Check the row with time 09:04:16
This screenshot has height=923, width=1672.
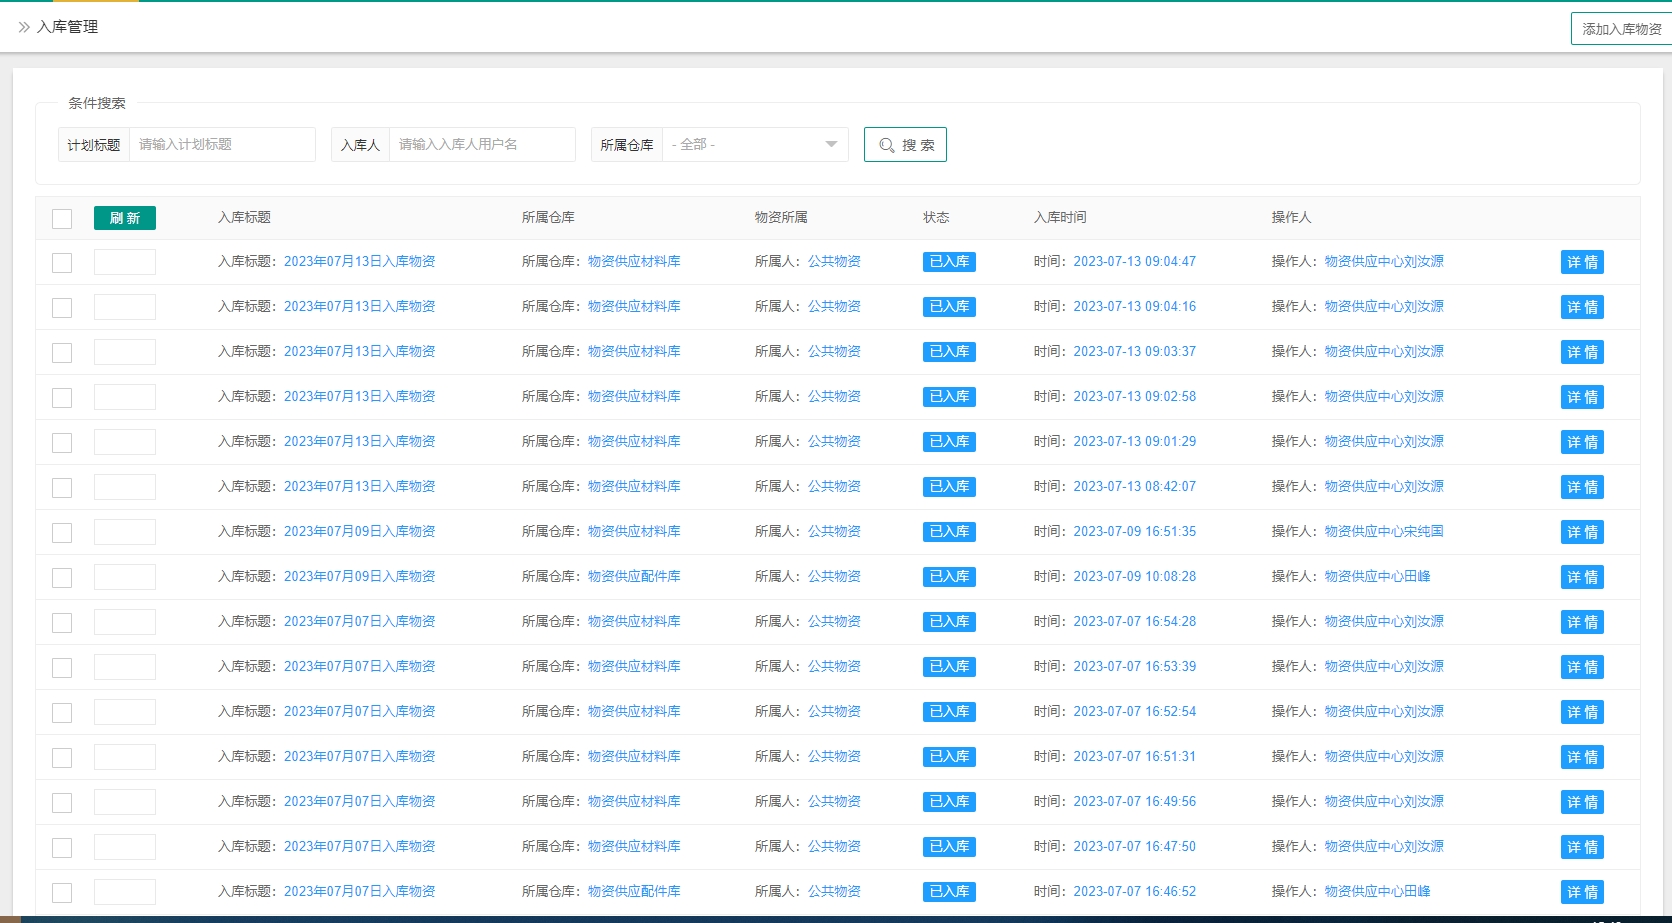[x=62, y=308]
